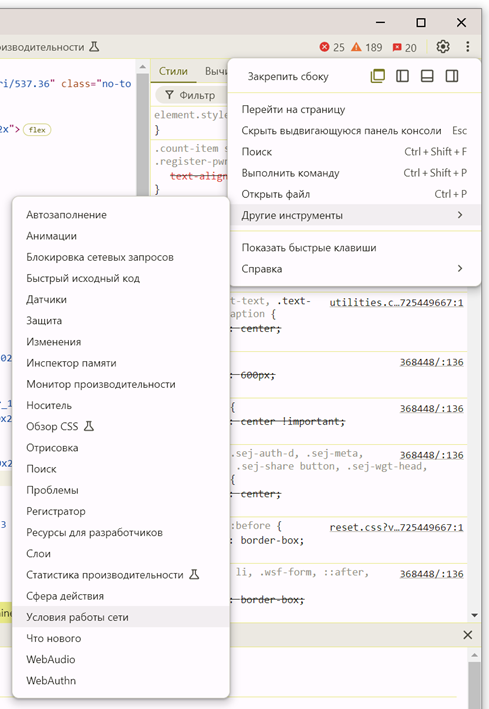The height and width of the screenshot is (709, 489).
Task: Open DevTools settings gear icon
Action: [443, 47]
